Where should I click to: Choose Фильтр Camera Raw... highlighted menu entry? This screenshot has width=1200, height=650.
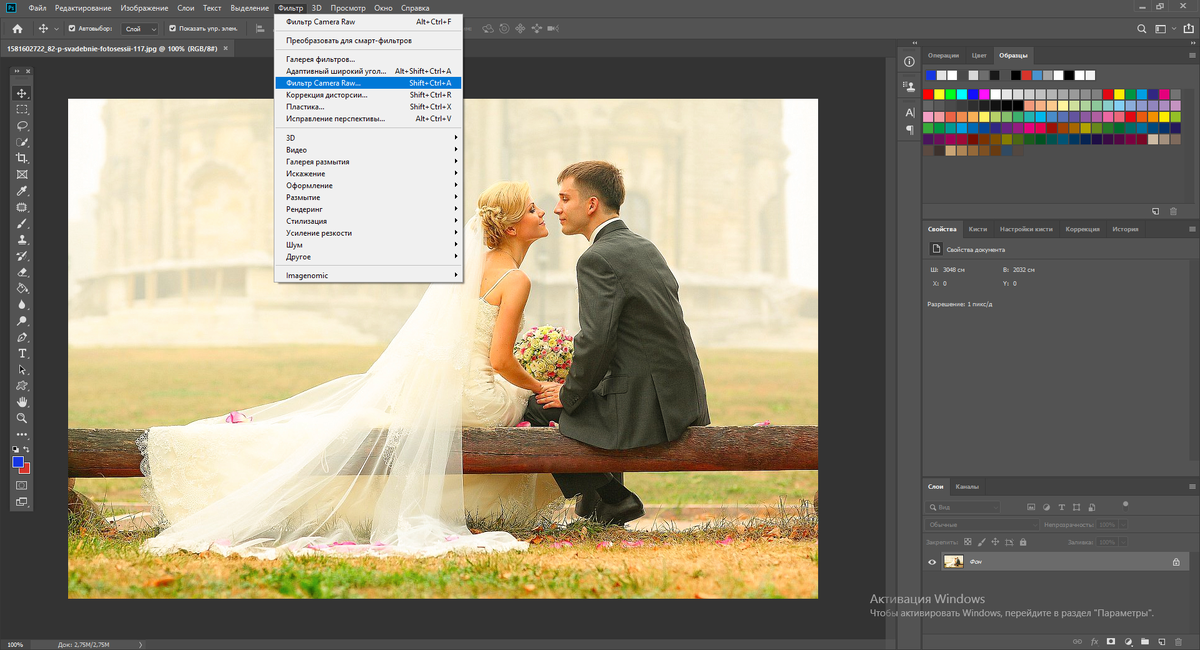point(369,83)
